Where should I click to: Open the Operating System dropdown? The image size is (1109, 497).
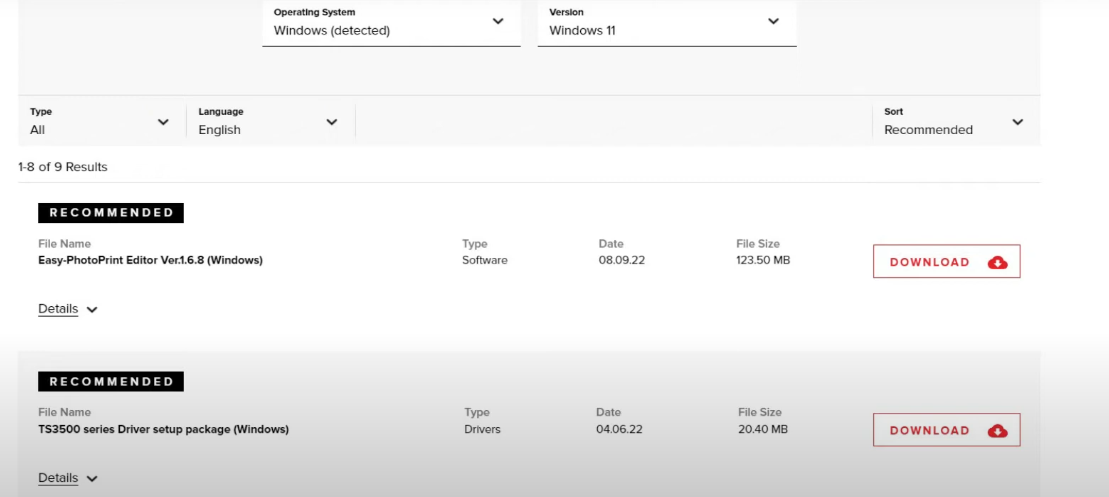click(391, 23)
